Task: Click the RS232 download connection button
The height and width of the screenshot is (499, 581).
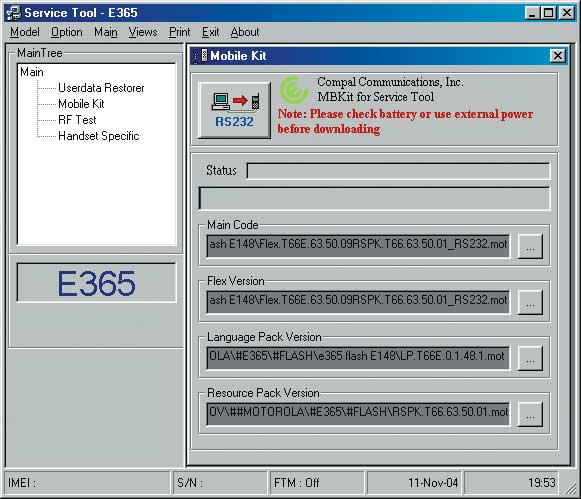Action: pyautogui.click(x=234, y=110)
